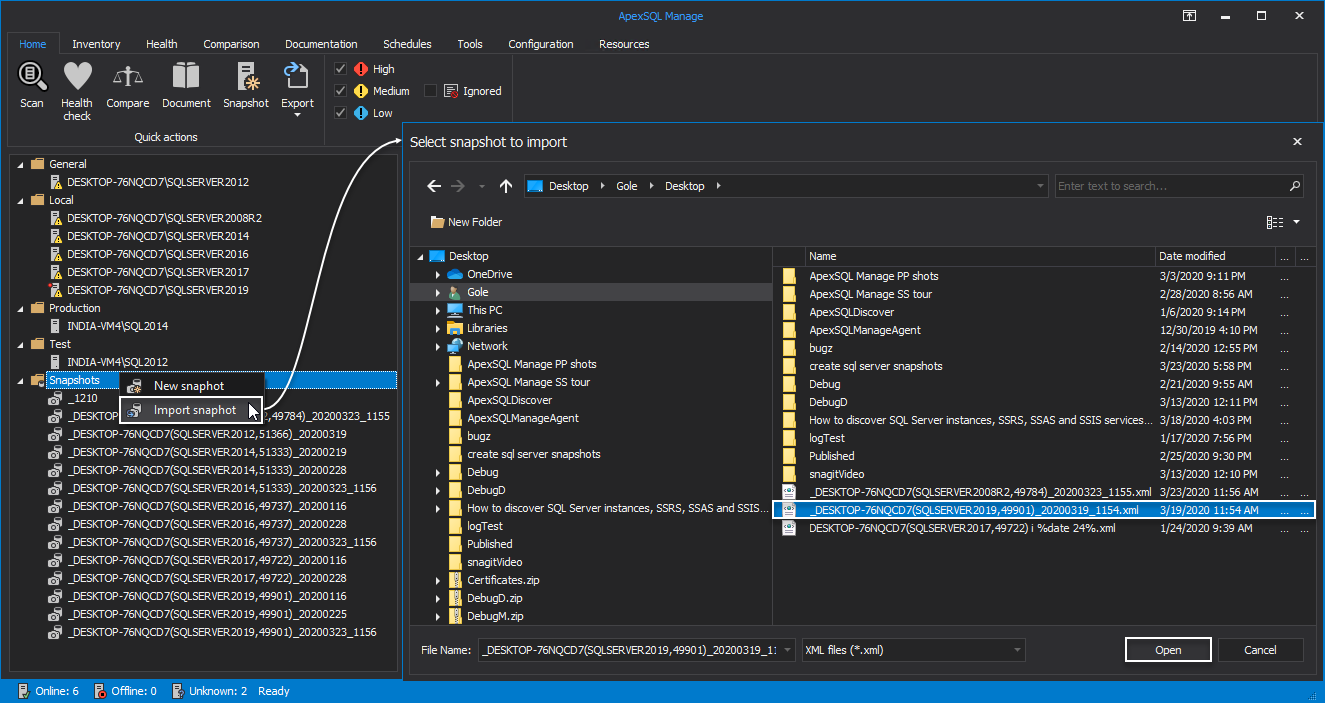1325x703 pixels.
Task: Navigate back in the file dialog
Action: (x=434, y=186)
